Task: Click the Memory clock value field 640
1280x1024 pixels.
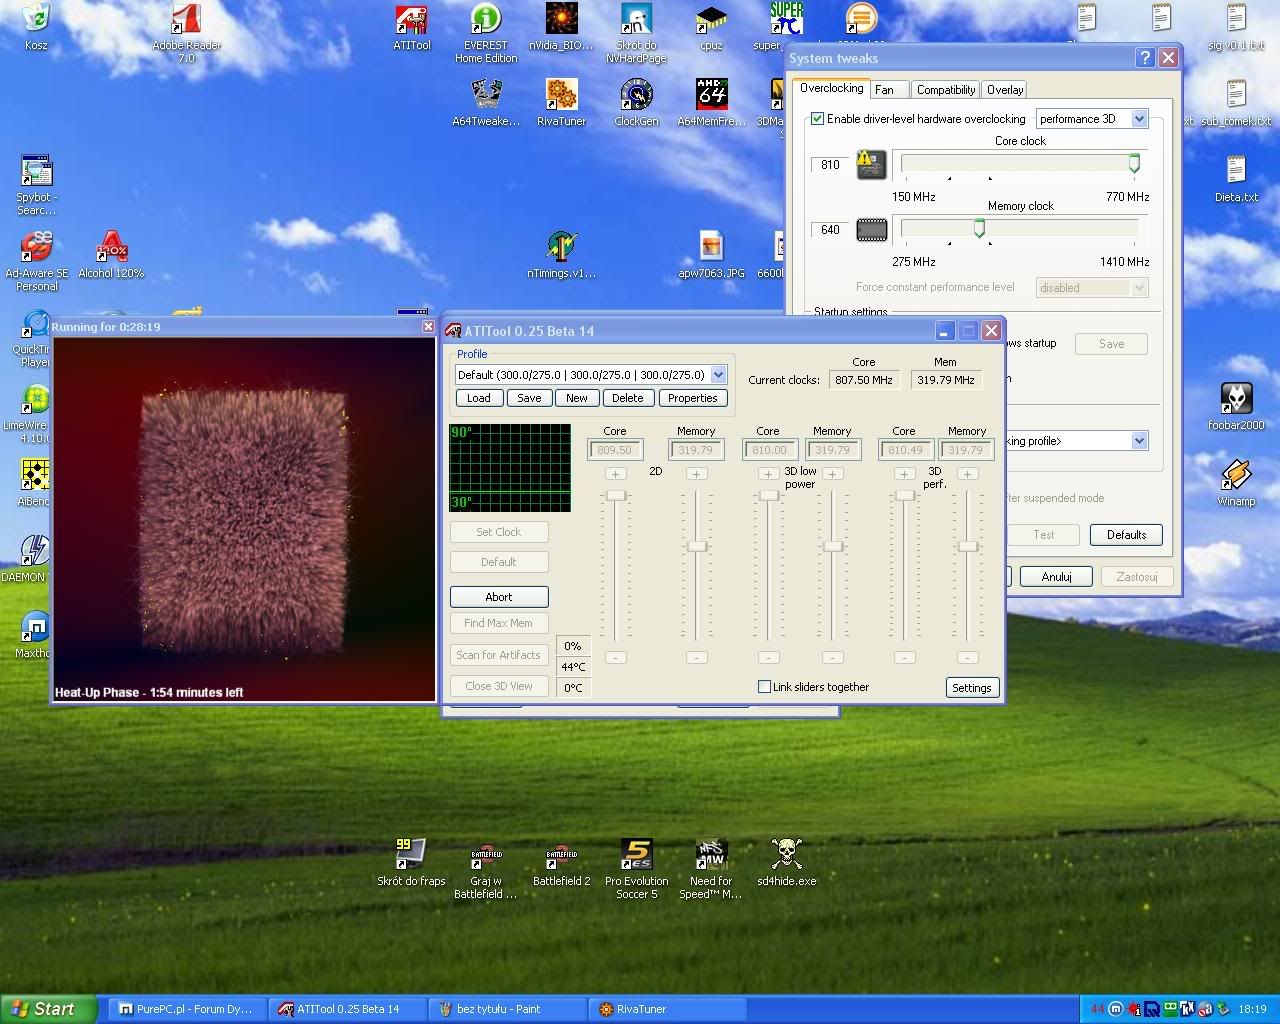Action: point(830,230)
